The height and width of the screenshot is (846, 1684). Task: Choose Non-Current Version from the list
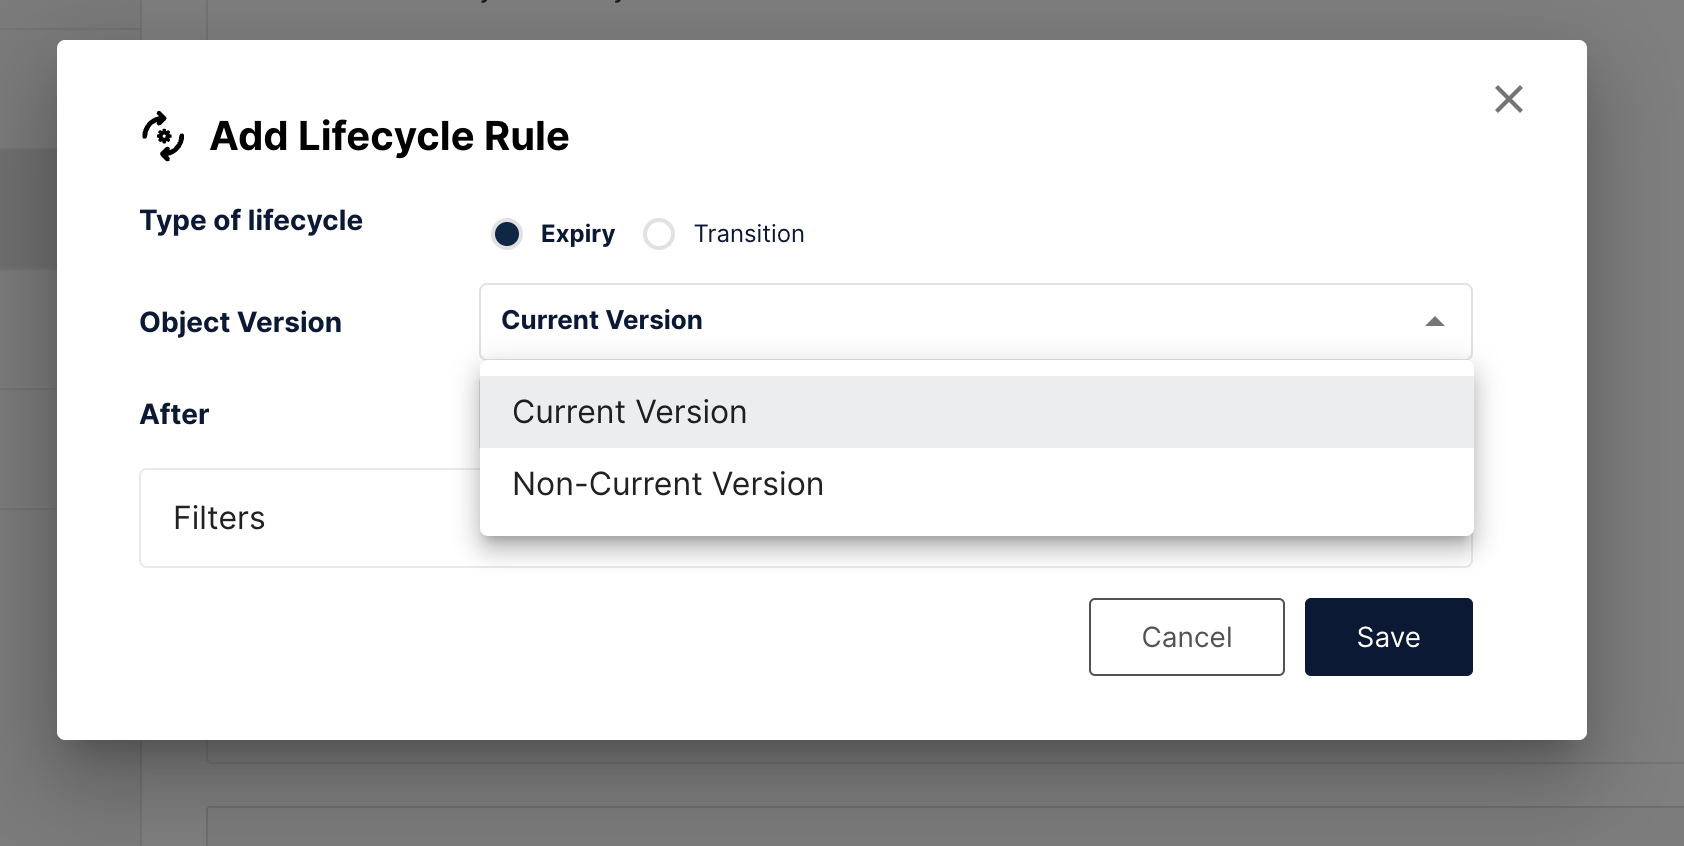tap(976, 484)
